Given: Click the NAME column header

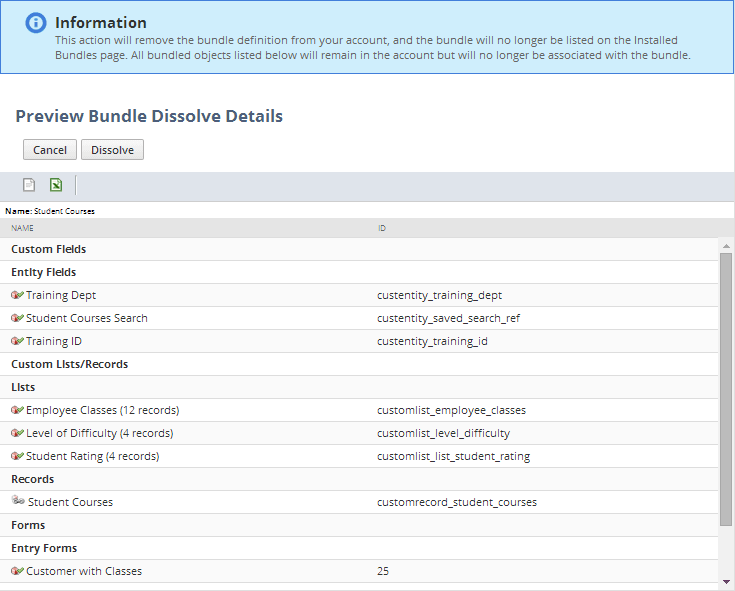Looking at the screenshot, I should tap(22, 228).
